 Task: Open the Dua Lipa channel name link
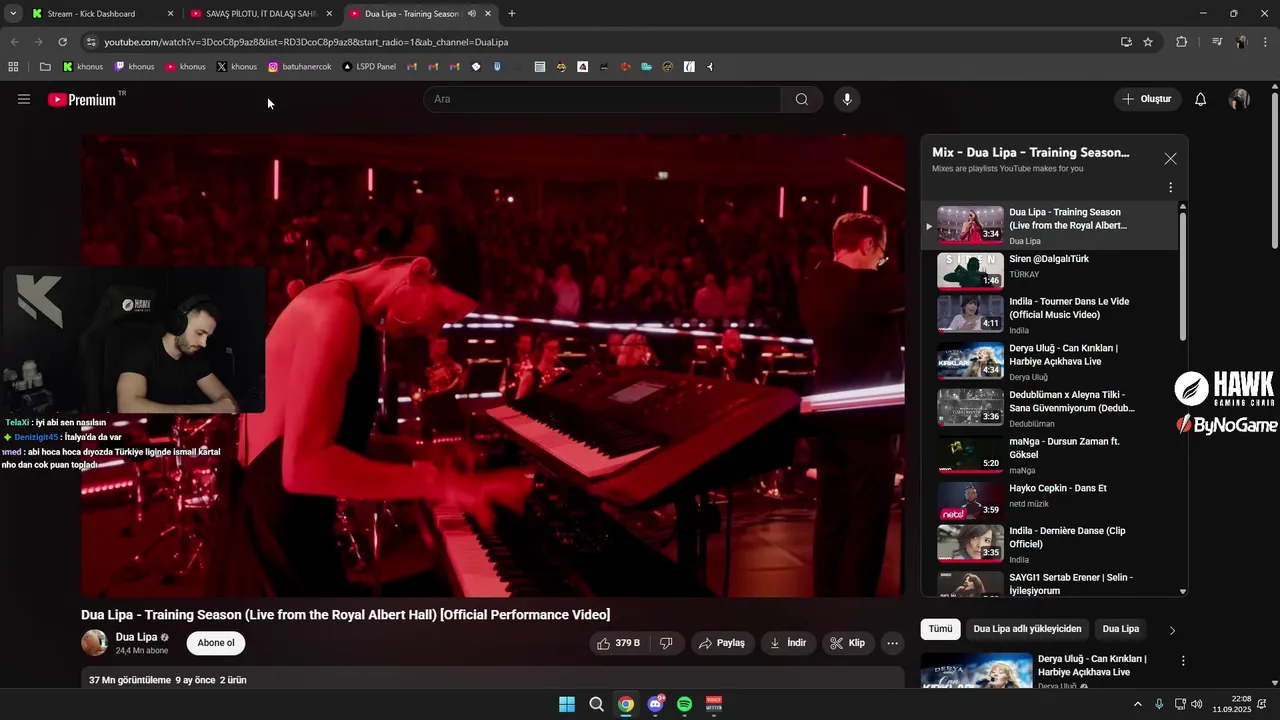click(136, 637)
